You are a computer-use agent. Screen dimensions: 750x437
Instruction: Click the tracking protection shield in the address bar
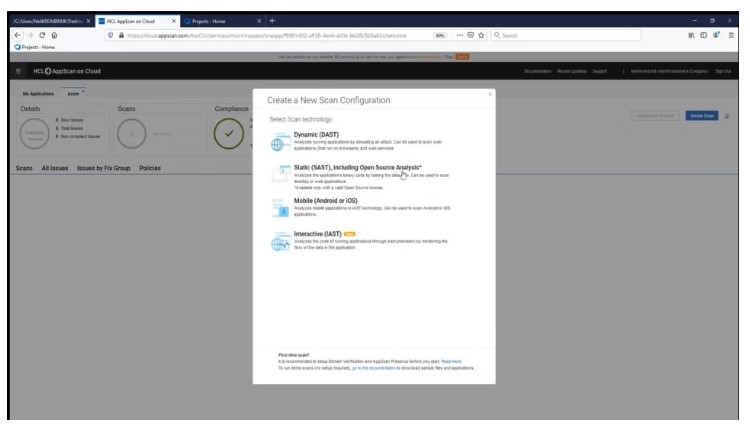click(110, 35)
